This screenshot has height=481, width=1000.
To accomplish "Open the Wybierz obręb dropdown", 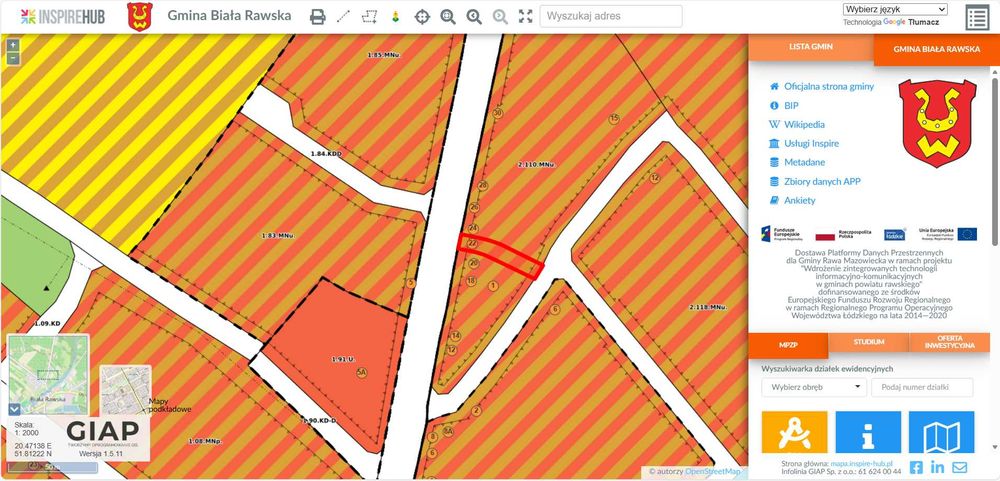I will tap(814, 387).
